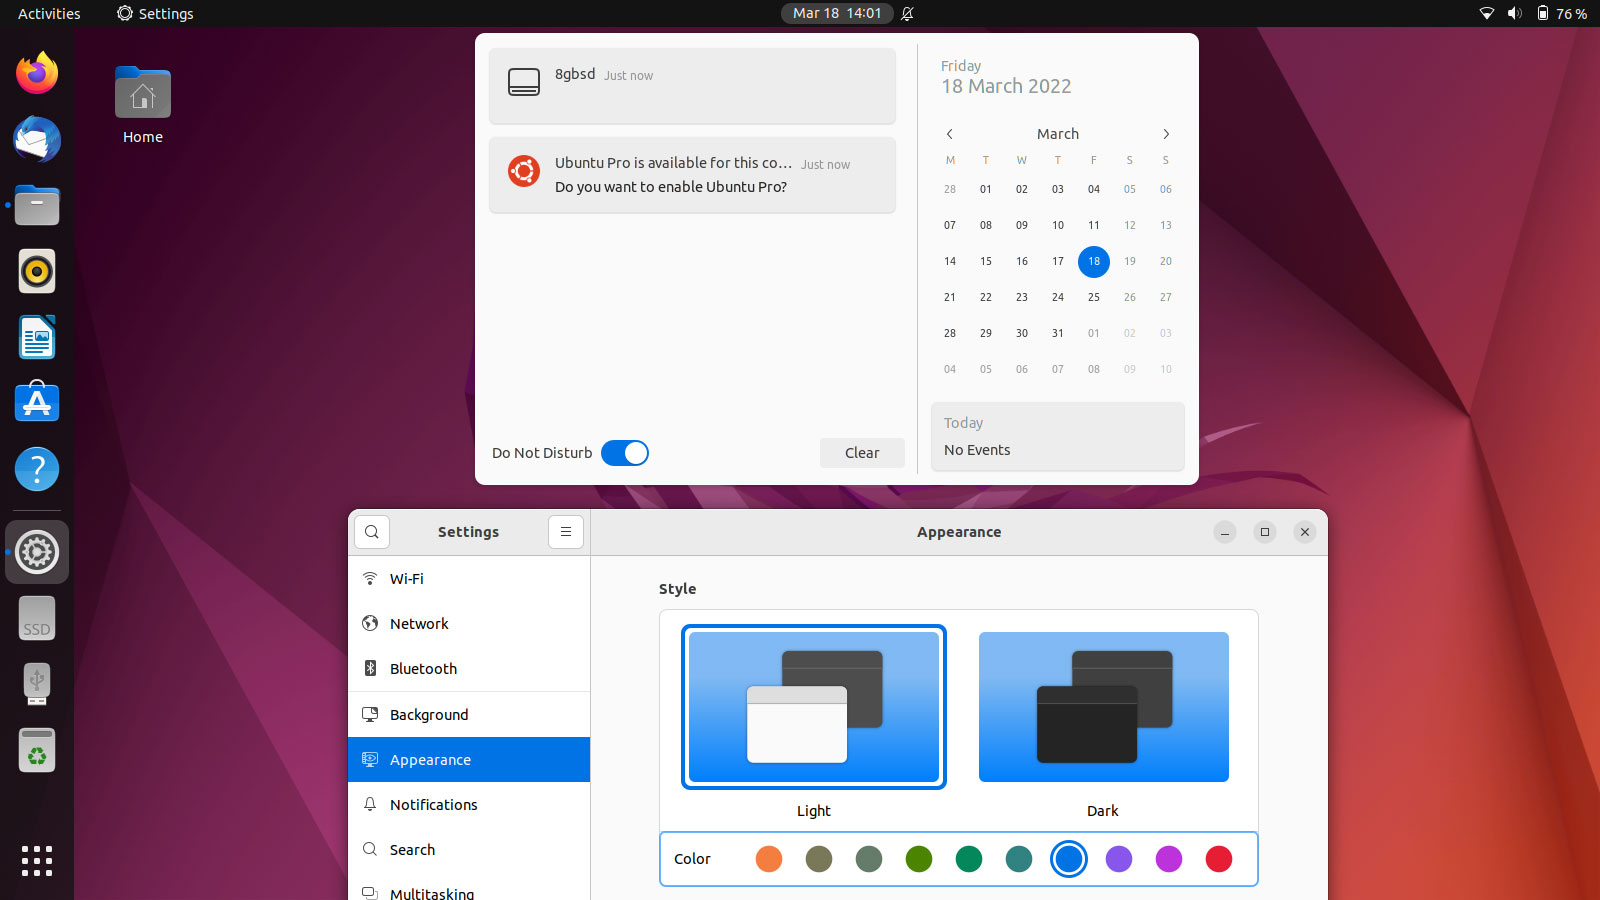Pick the purple accent color
The height and width of the screenshot is (900, 1600).
[x=1119, y=859]
